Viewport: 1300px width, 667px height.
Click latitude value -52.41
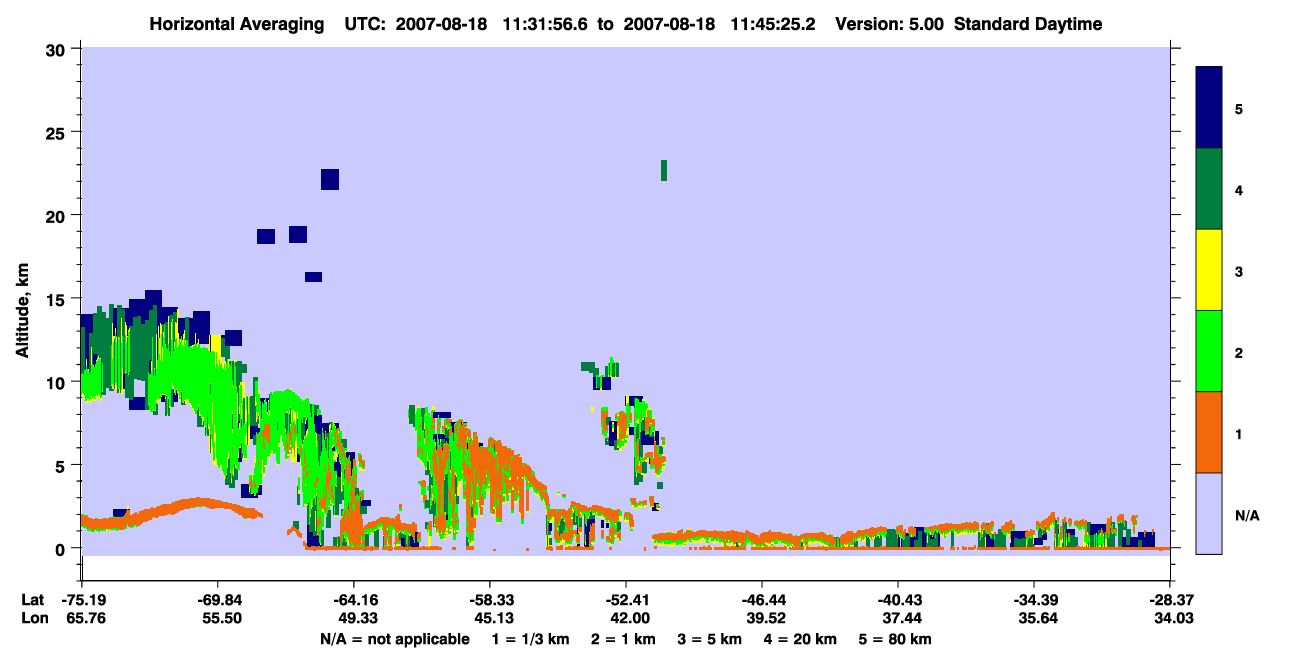coord(625,600)
